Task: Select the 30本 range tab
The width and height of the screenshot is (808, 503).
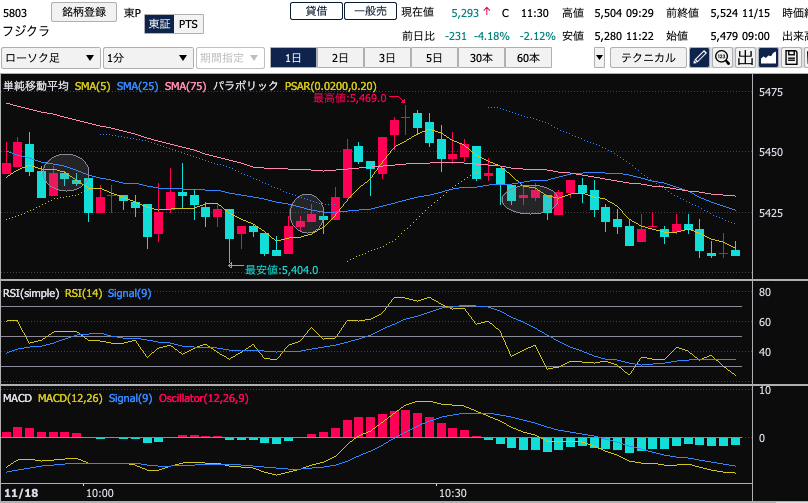Action: [480, 58]
